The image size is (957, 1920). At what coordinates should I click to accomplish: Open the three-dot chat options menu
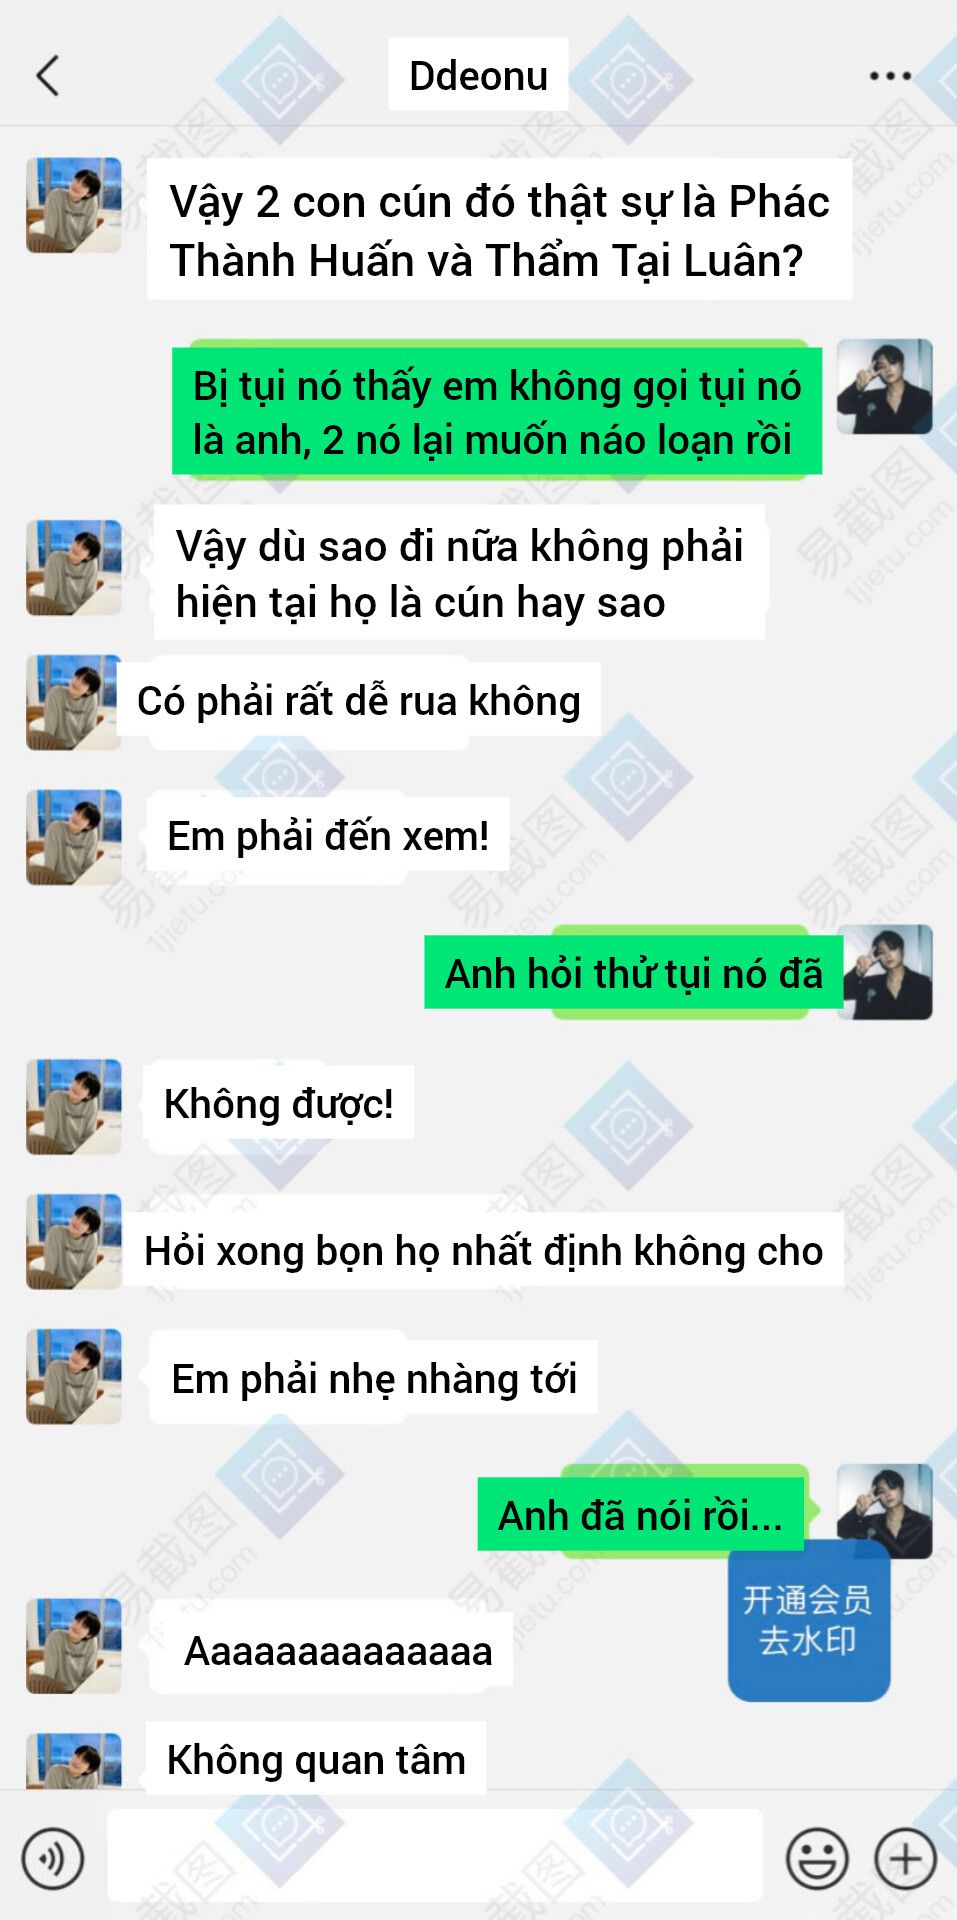pos(889,76)
